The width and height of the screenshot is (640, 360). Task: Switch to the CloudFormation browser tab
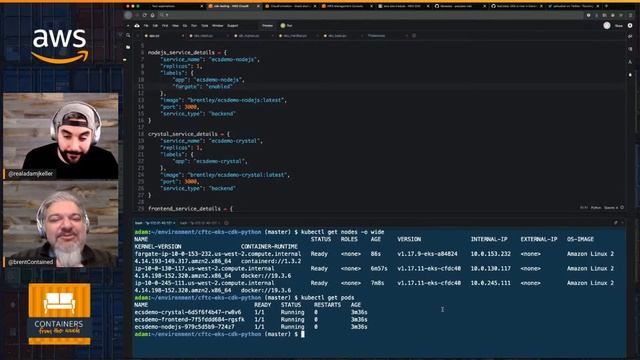click(289, 6)
